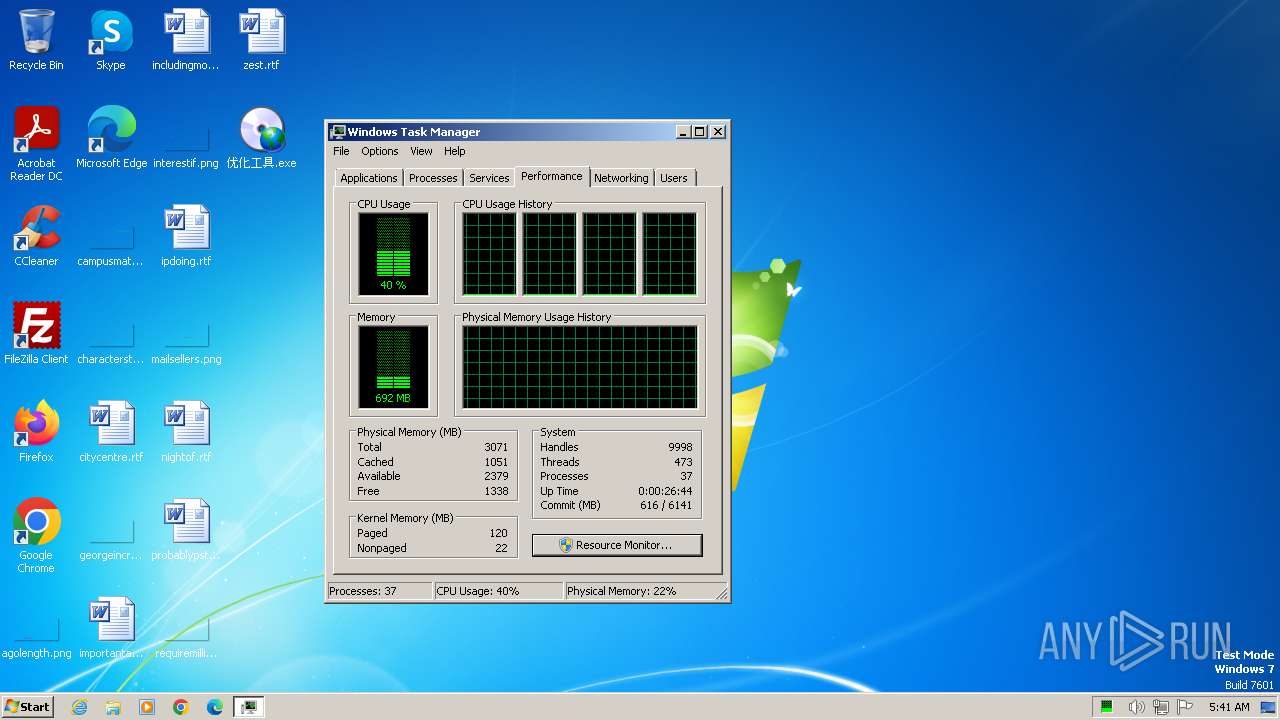Click the Kernel Memory Paged value 120
The image size is (1280, 720).
click(498, 533)
